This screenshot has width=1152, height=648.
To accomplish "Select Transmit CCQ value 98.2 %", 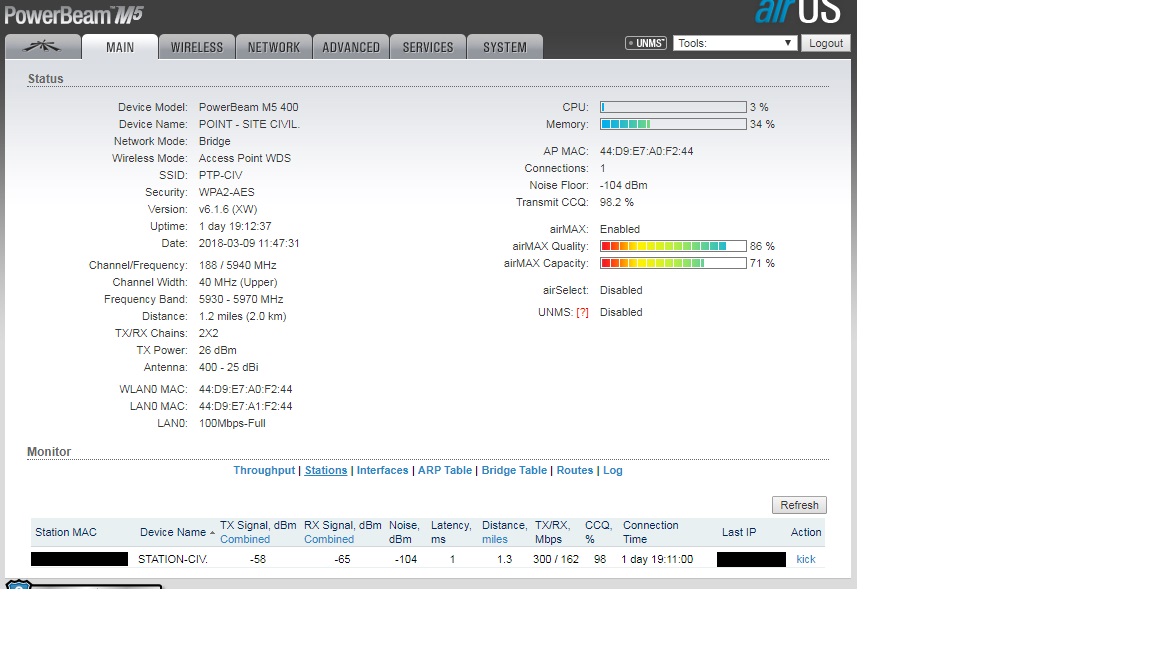I will click(616, 202).
